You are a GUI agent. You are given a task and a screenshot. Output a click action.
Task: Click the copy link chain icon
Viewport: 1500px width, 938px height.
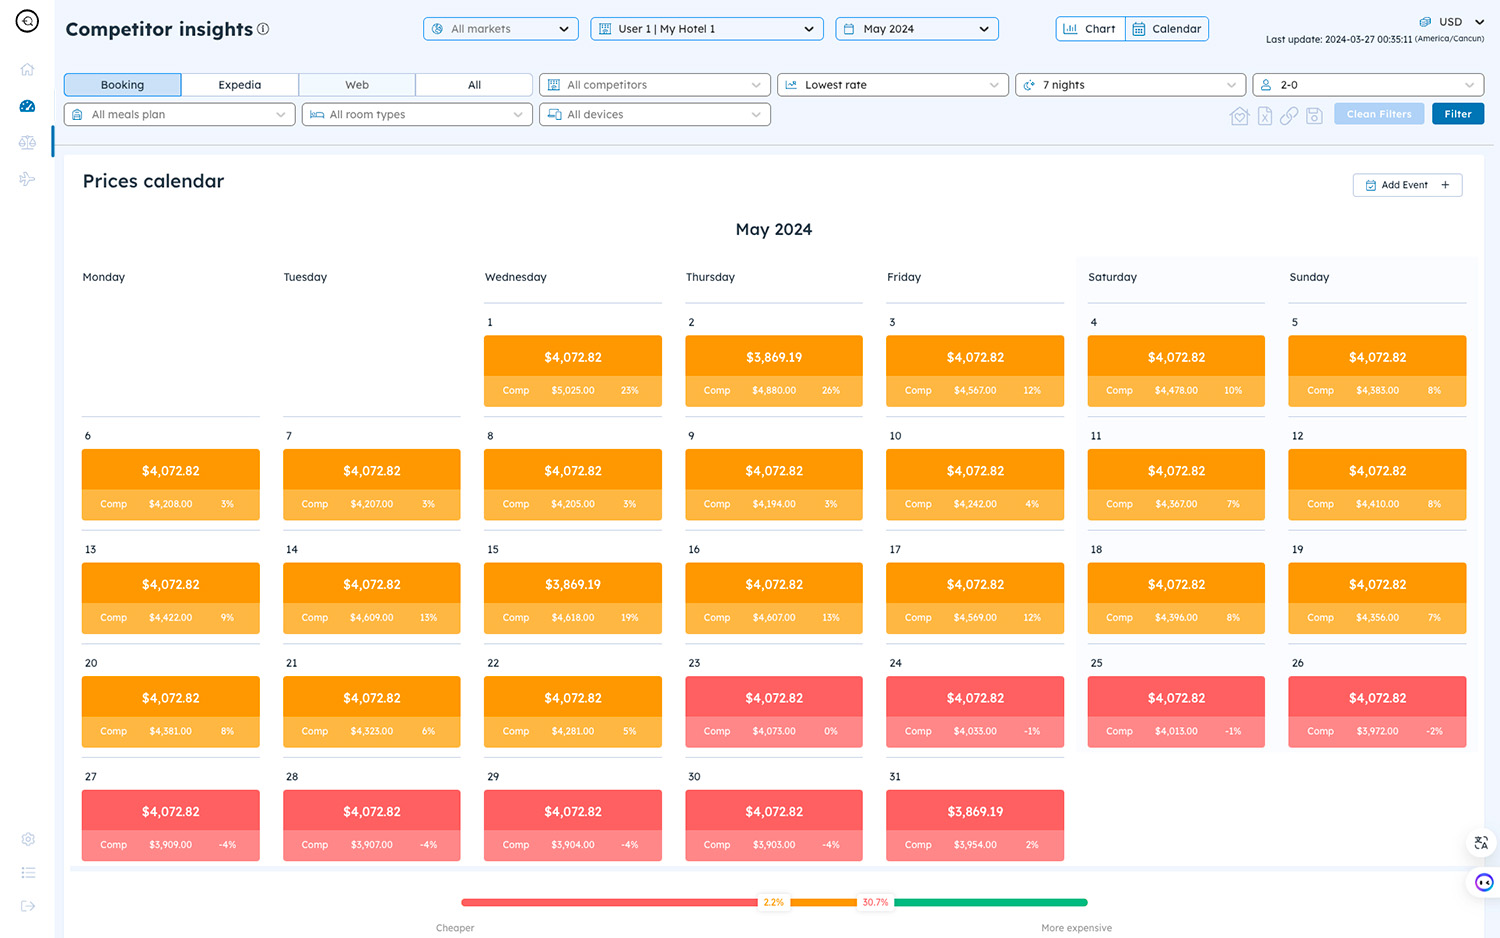pos(1289,116)
